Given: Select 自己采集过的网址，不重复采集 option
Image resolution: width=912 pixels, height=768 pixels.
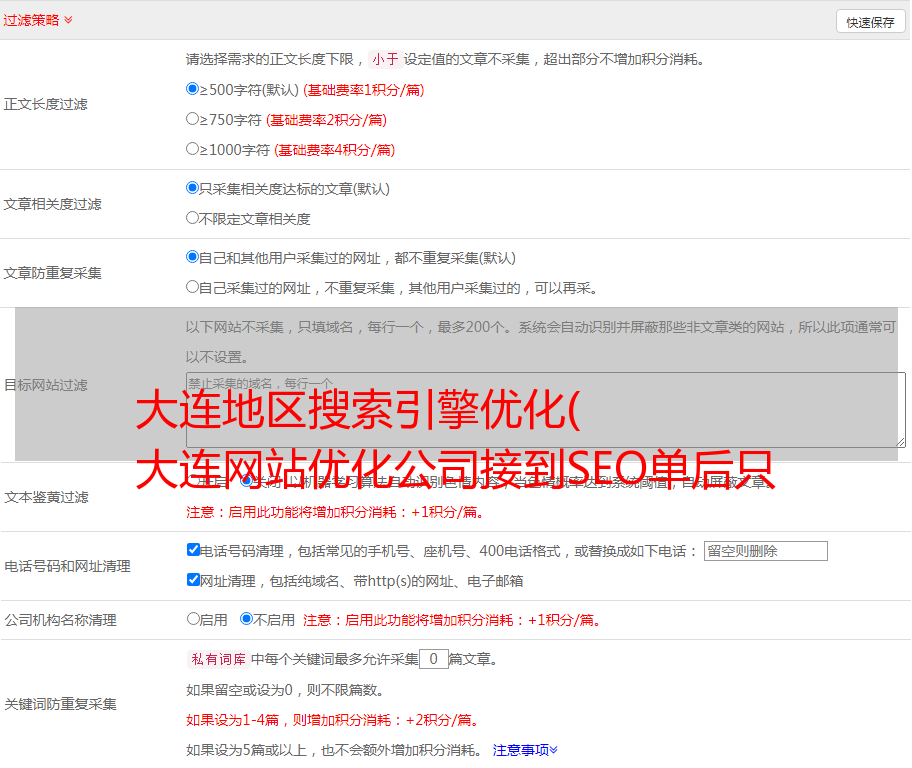Looking at the screenshot, I should click(x=192, y=287).
